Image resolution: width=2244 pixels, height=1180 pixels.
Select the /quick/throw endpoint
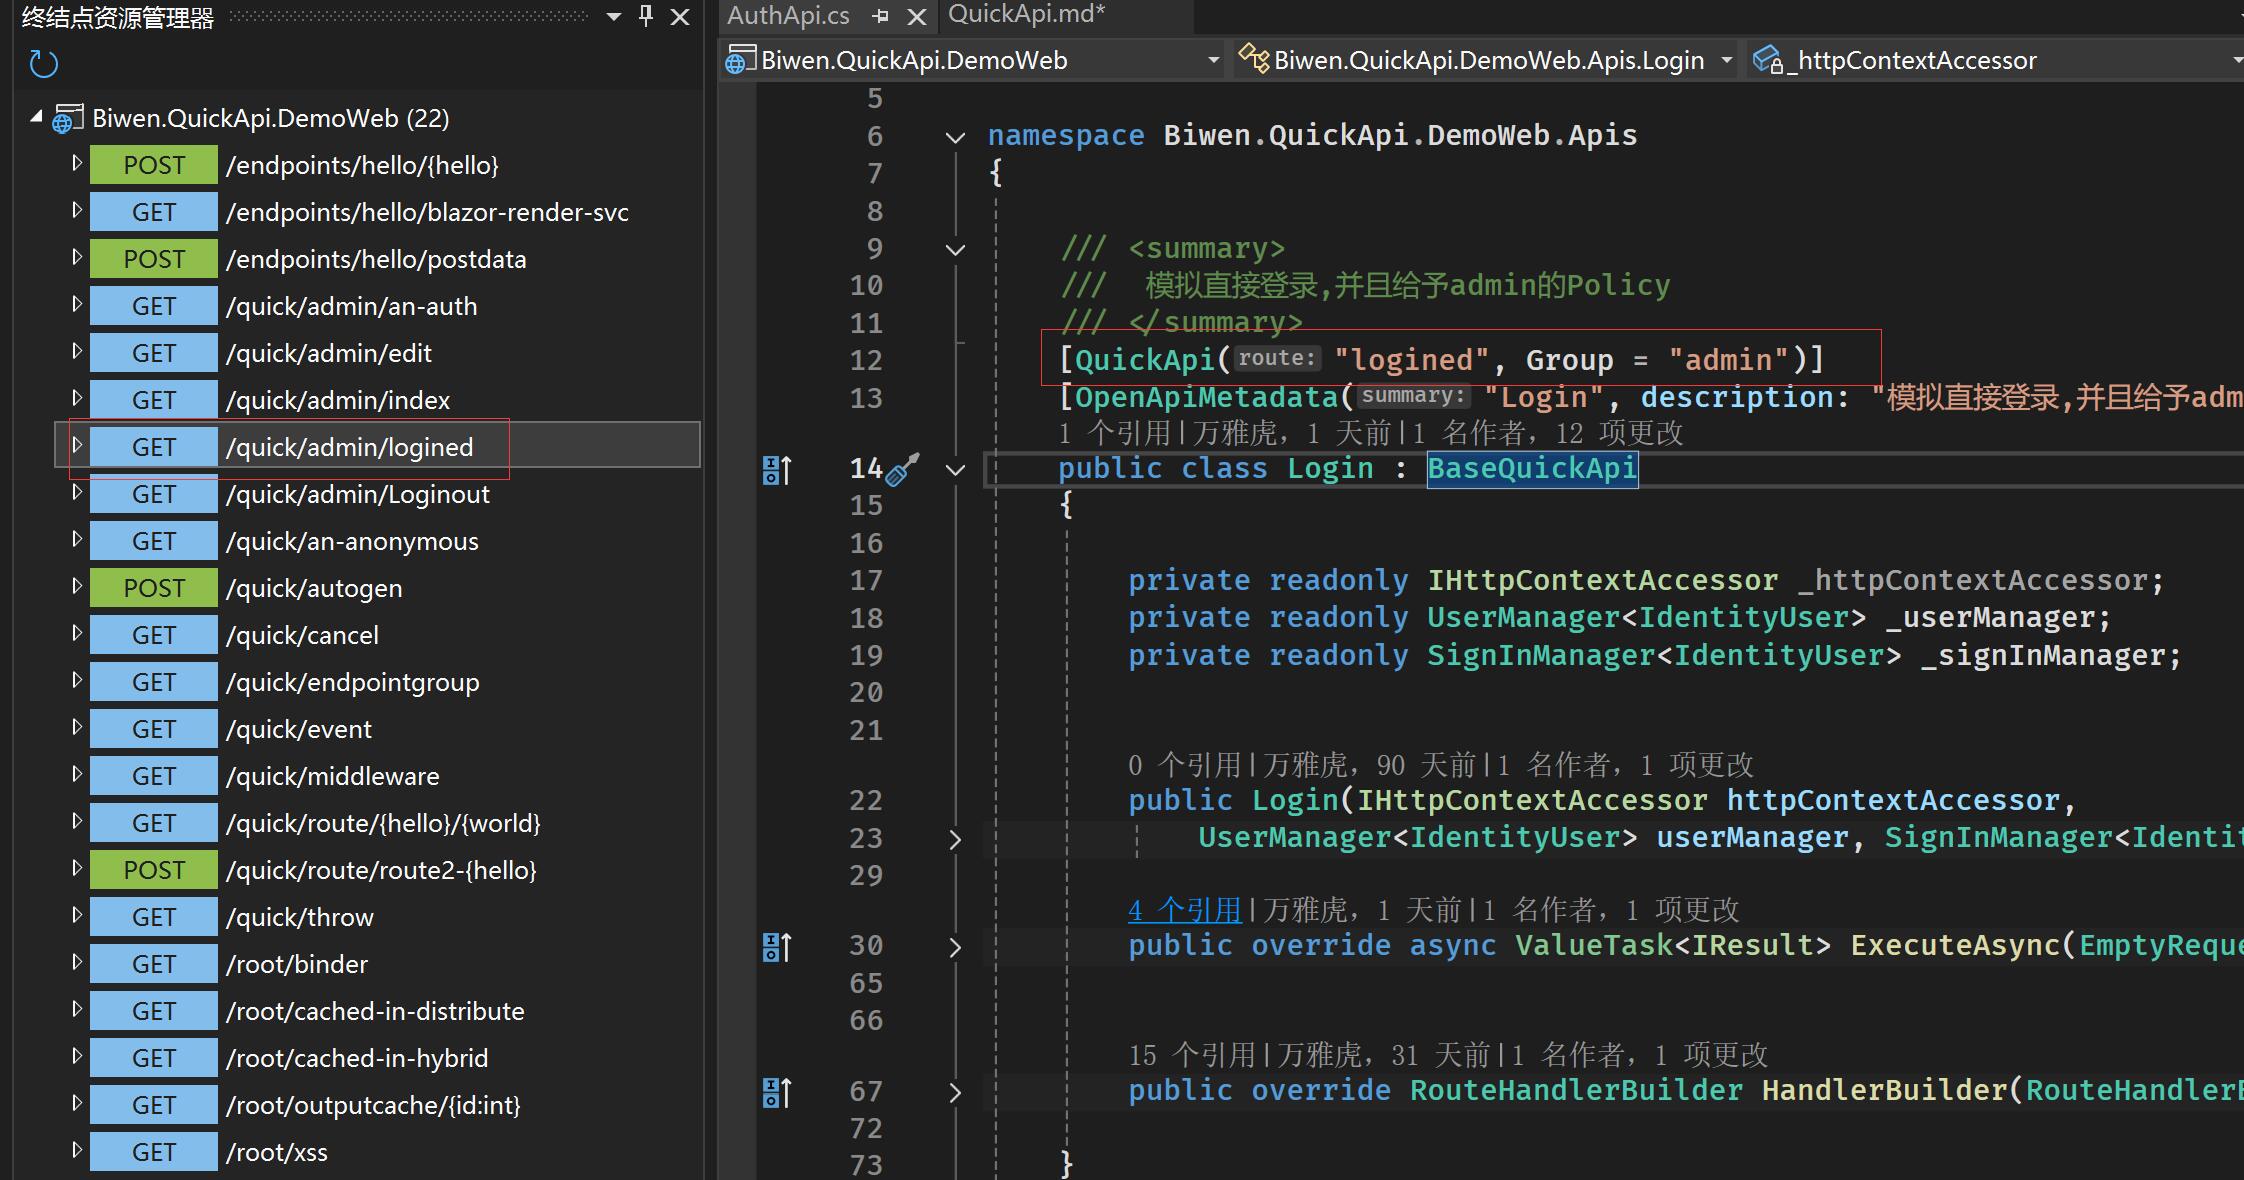point(300,917)
